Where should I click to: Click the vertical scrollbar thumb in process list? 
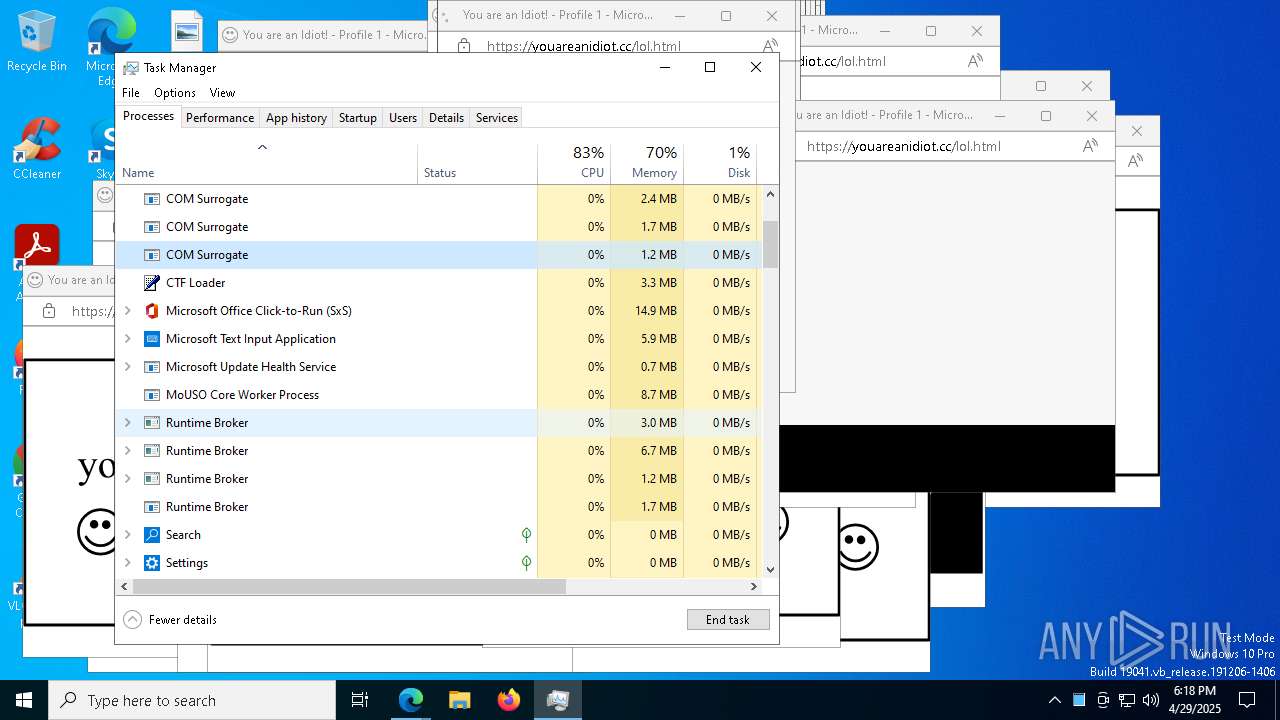770,244
